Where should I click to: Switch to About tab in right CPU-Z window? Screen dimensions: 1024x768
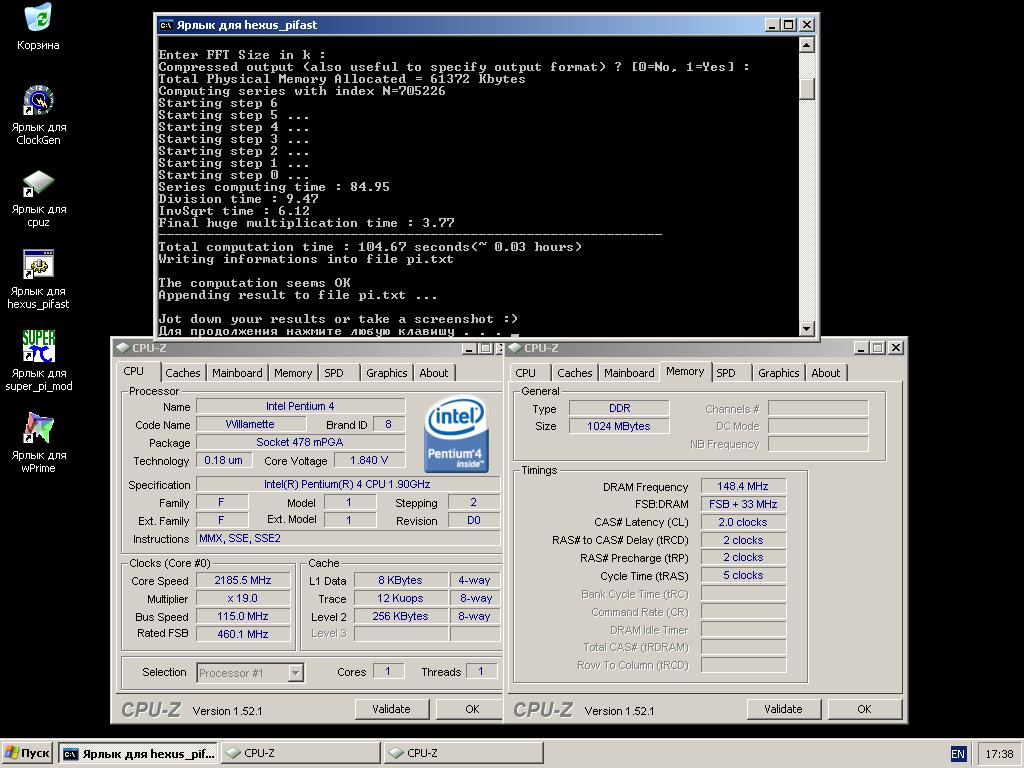click(x=825, y=373)
